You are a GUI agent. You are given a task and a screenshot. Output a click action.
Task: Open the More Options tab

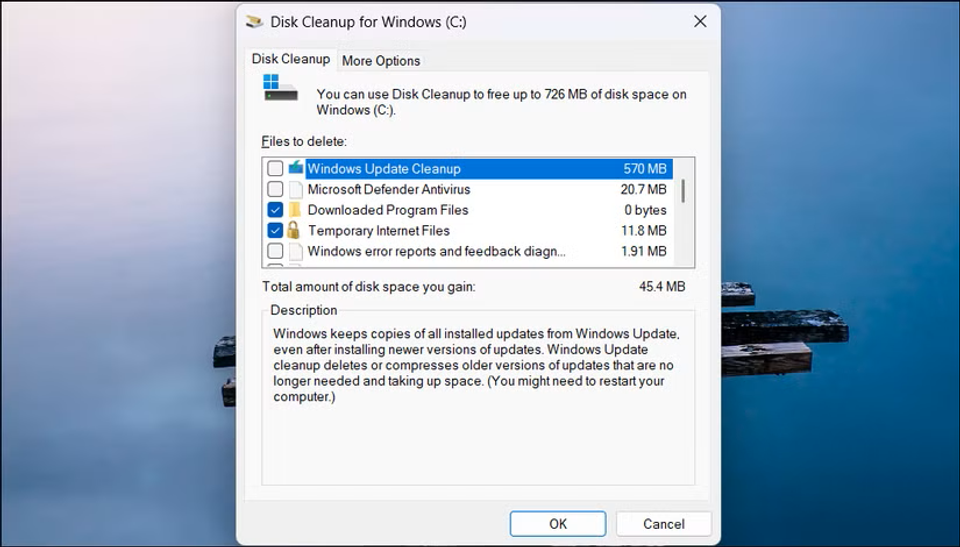pos(381,61)
